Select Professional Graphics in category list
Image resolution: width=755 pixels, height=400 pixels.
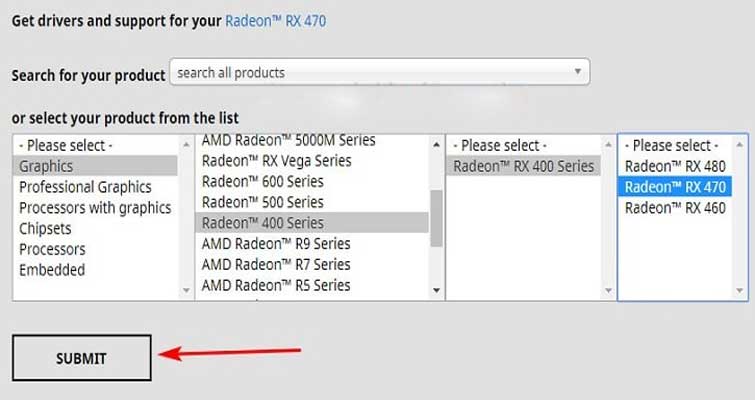click(85, 187)
